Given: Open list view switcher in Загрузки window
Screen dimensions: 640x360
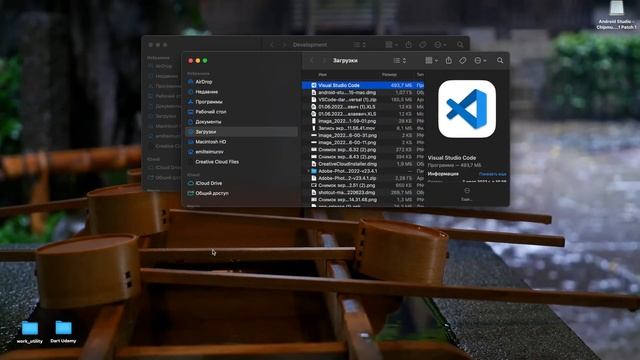Looking at the screenshot, I should tap(400, 60).
